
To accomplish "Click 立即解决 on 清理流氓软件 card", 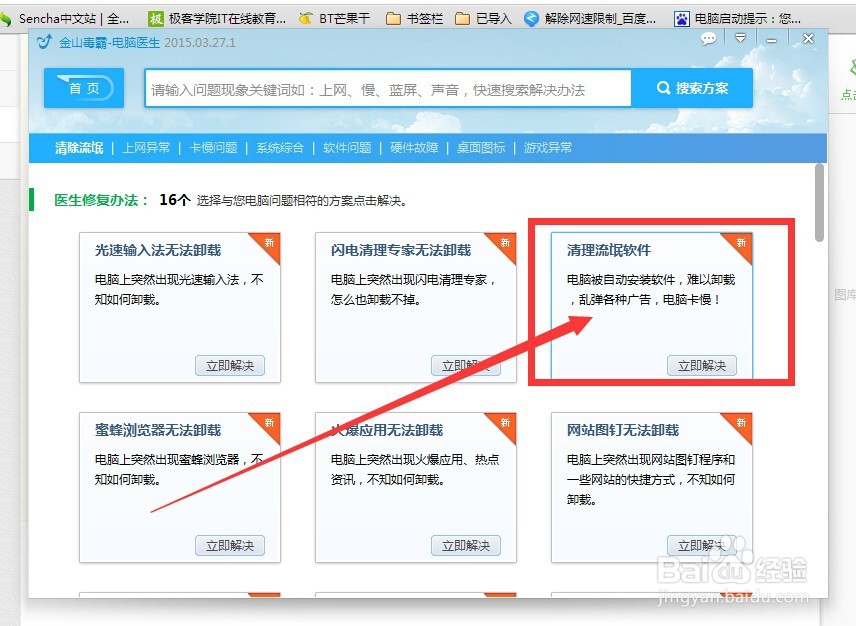I will pyautogui.click(x=703, y=365).
